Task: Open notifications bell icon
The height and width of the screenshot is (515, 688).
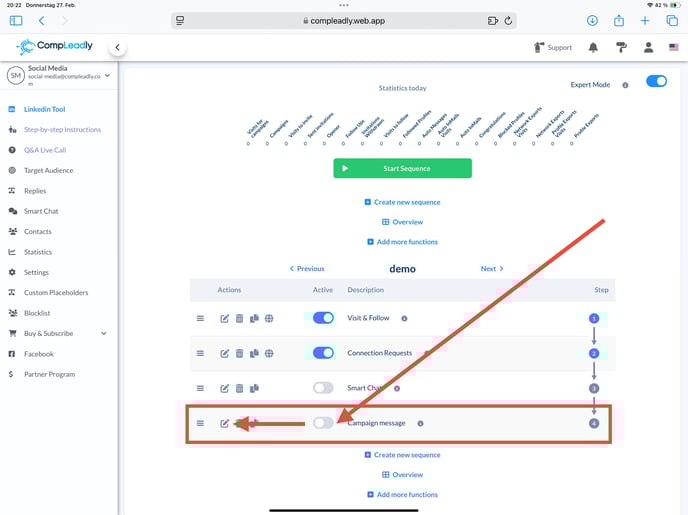Action: (593, 47)
